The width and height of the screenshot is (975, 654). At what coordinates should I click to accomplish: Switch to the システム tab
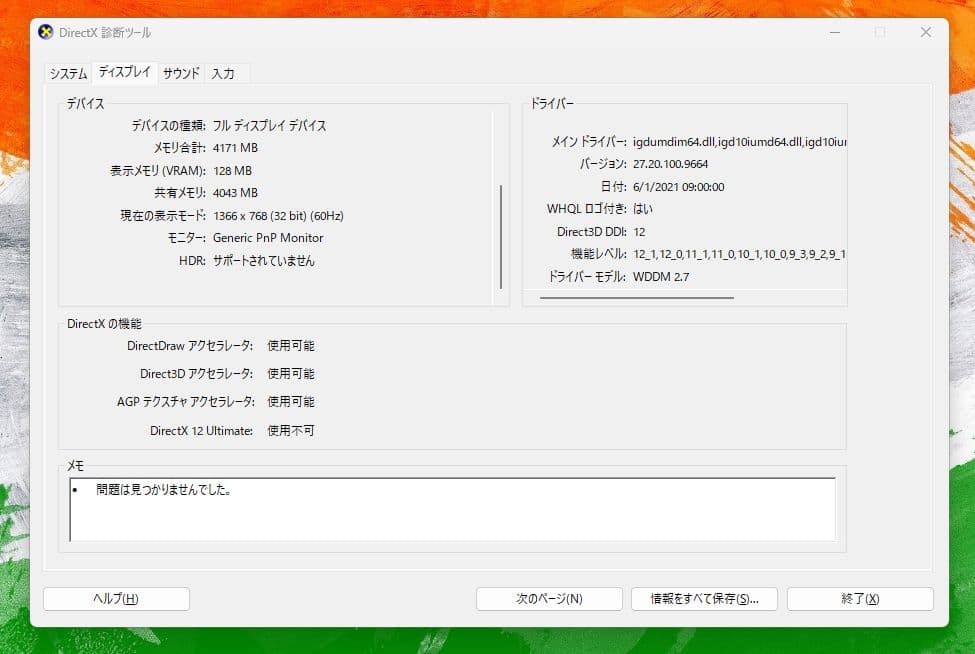(69, 74)
